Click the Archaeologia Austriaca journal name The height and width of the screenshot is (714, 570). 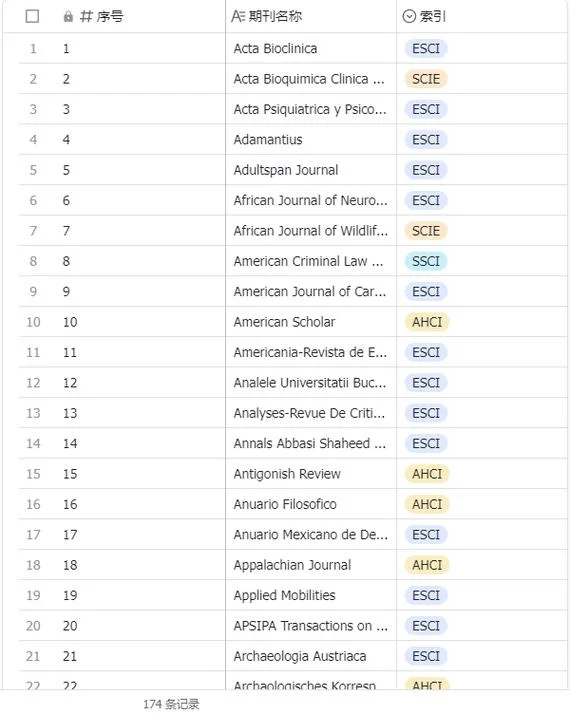pos(300,656)
